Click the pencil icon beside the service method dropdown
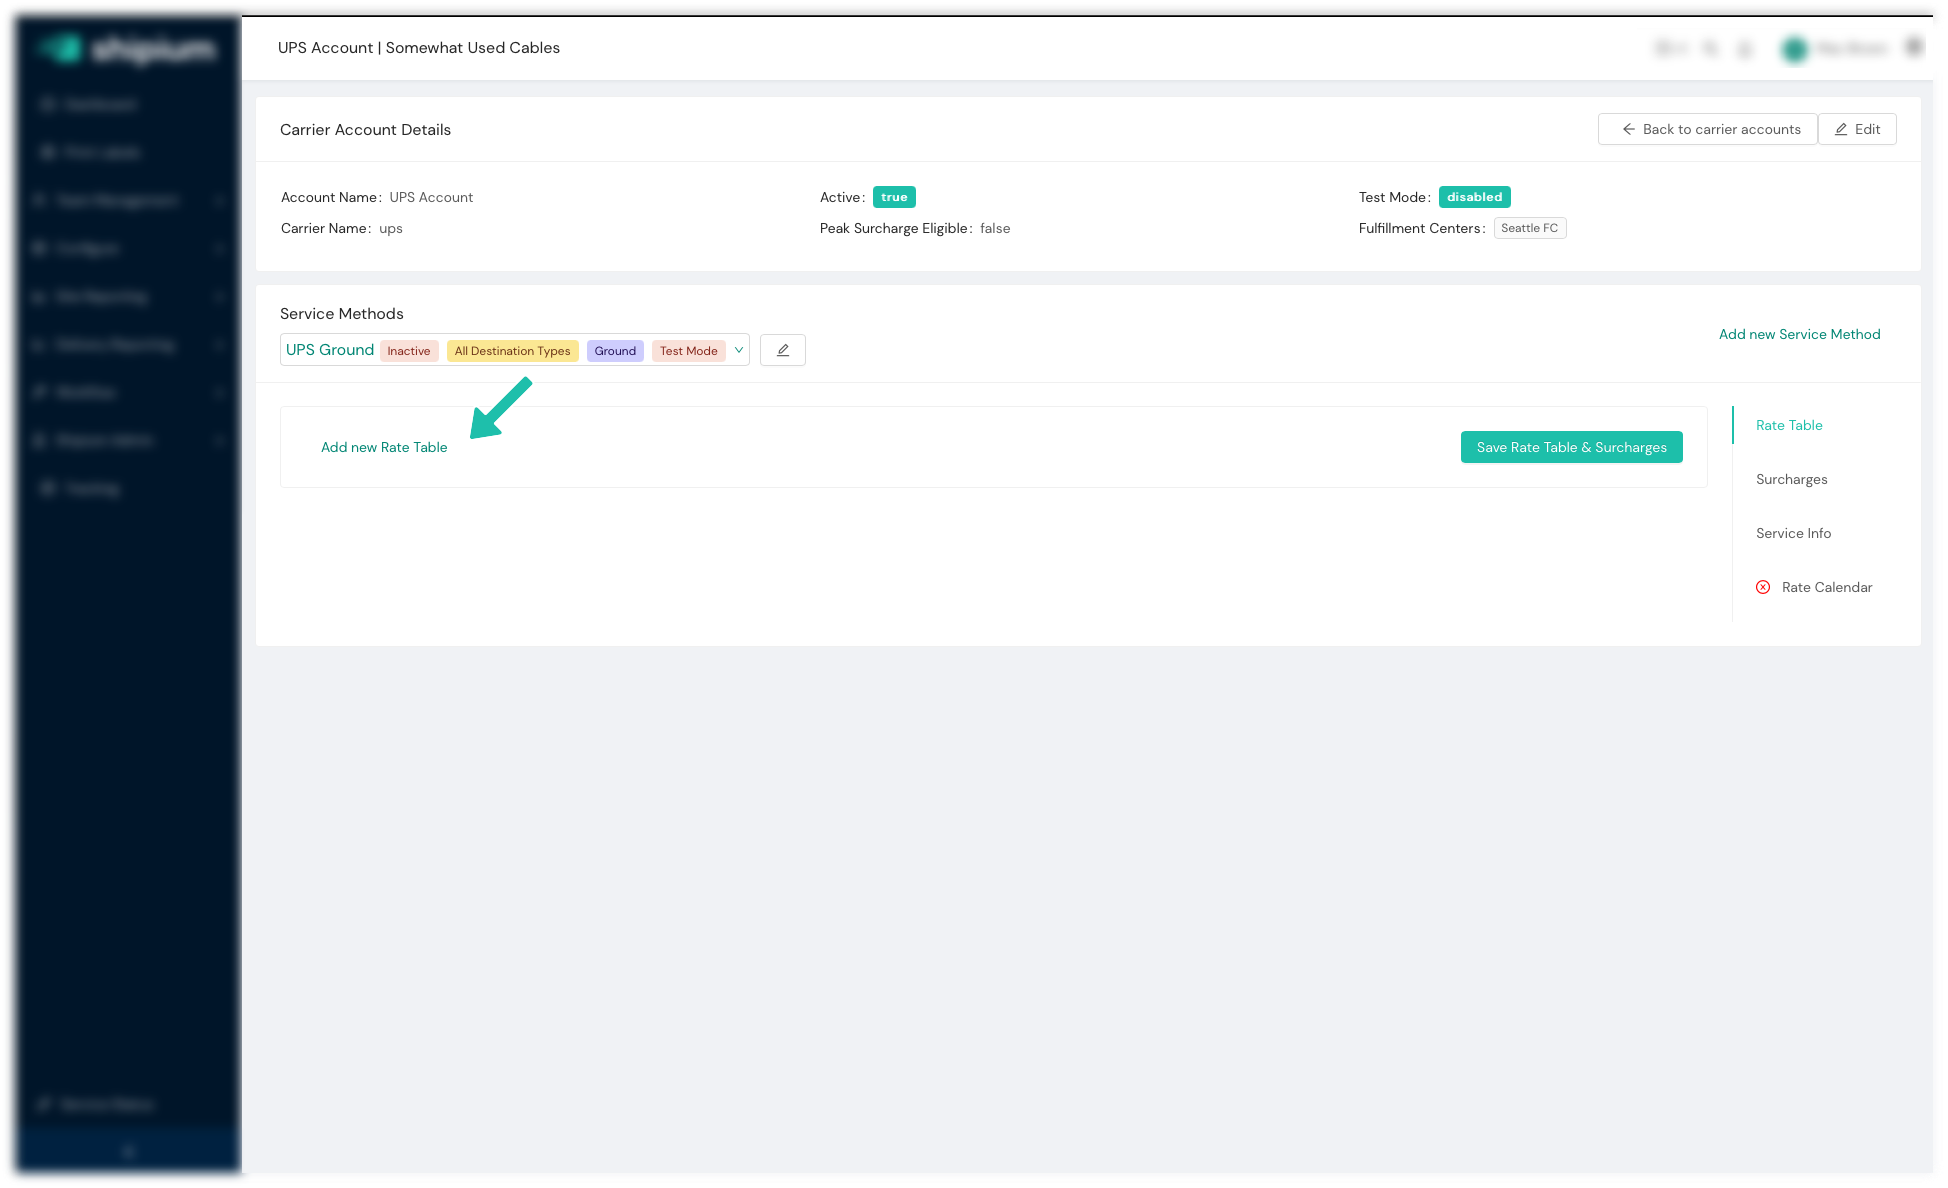Viewport: 1948px width, 1188px height. click(782, 350)
